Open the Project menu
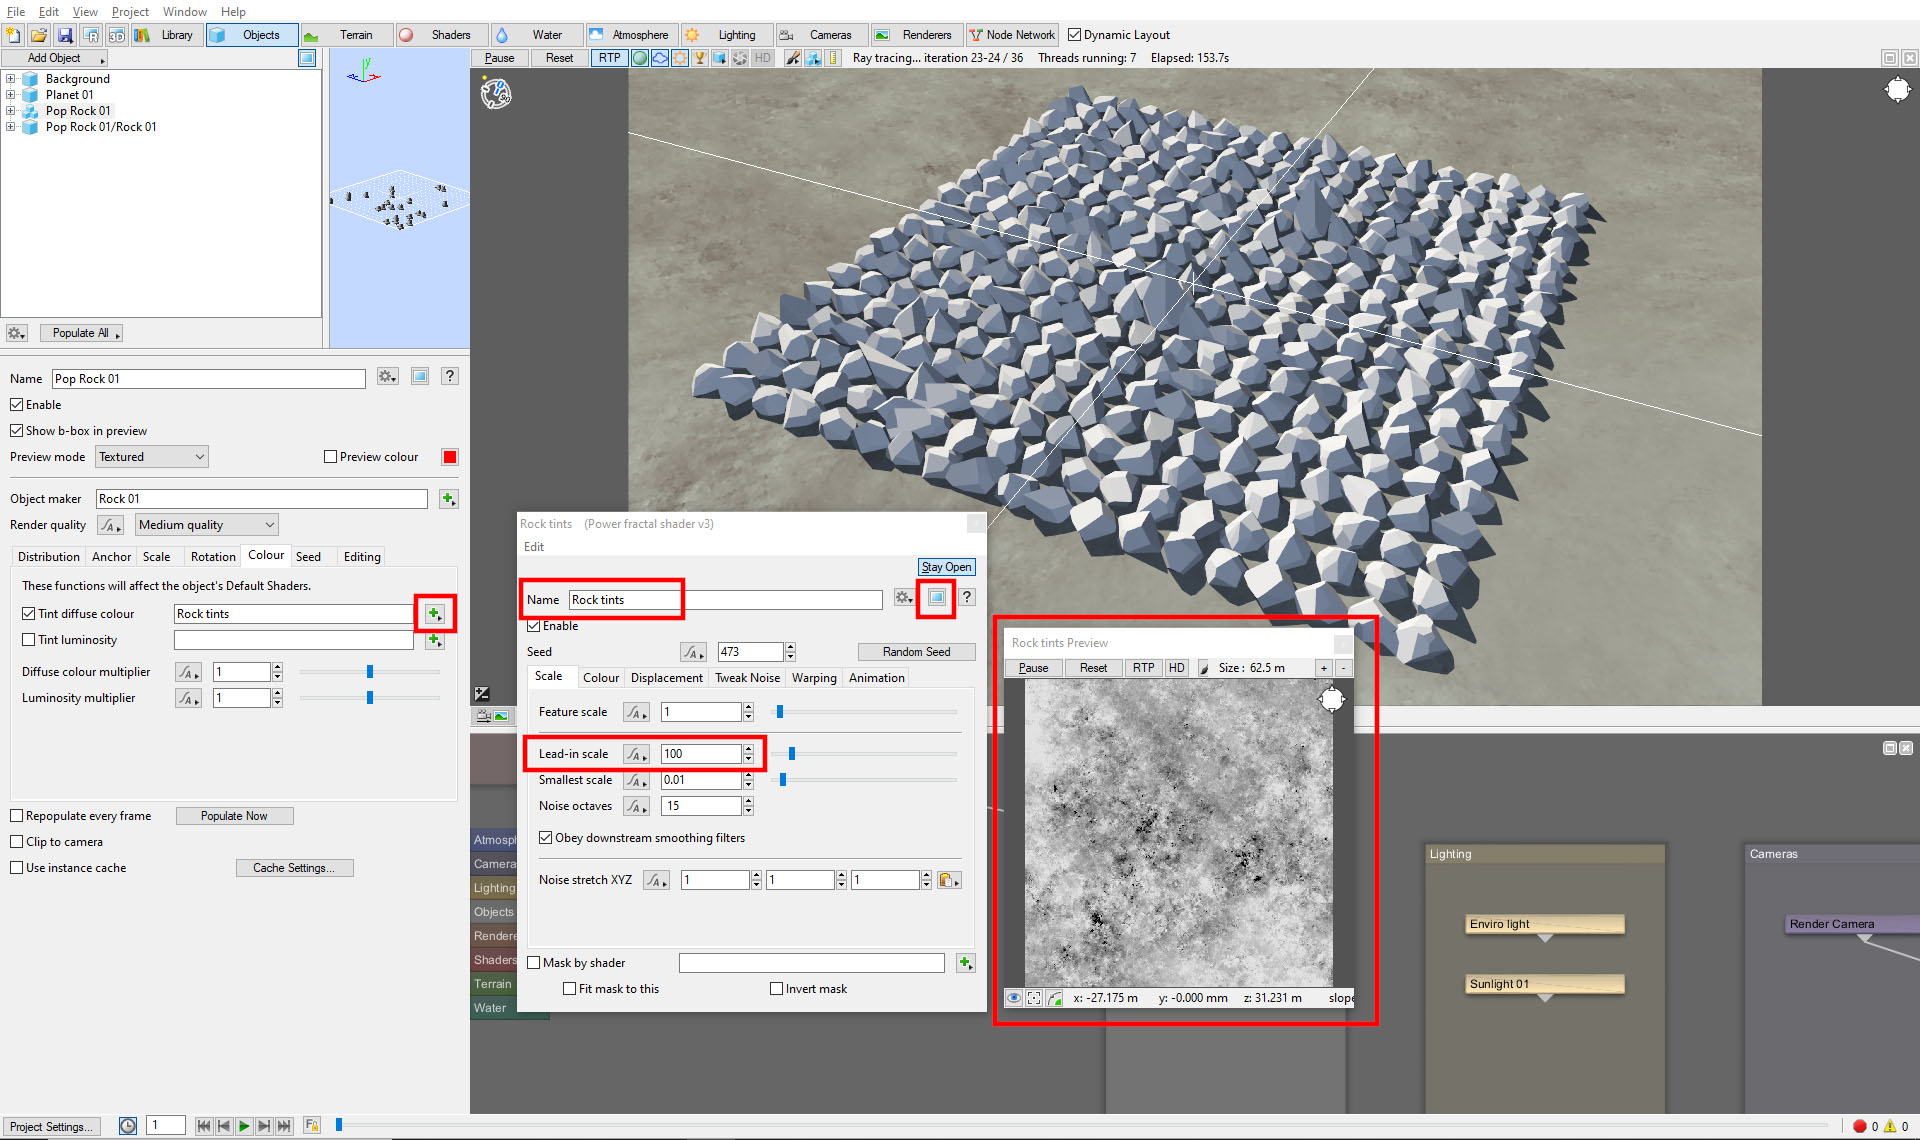The height and width of the screenshot is (1140, 1920). tap(130, 12)
